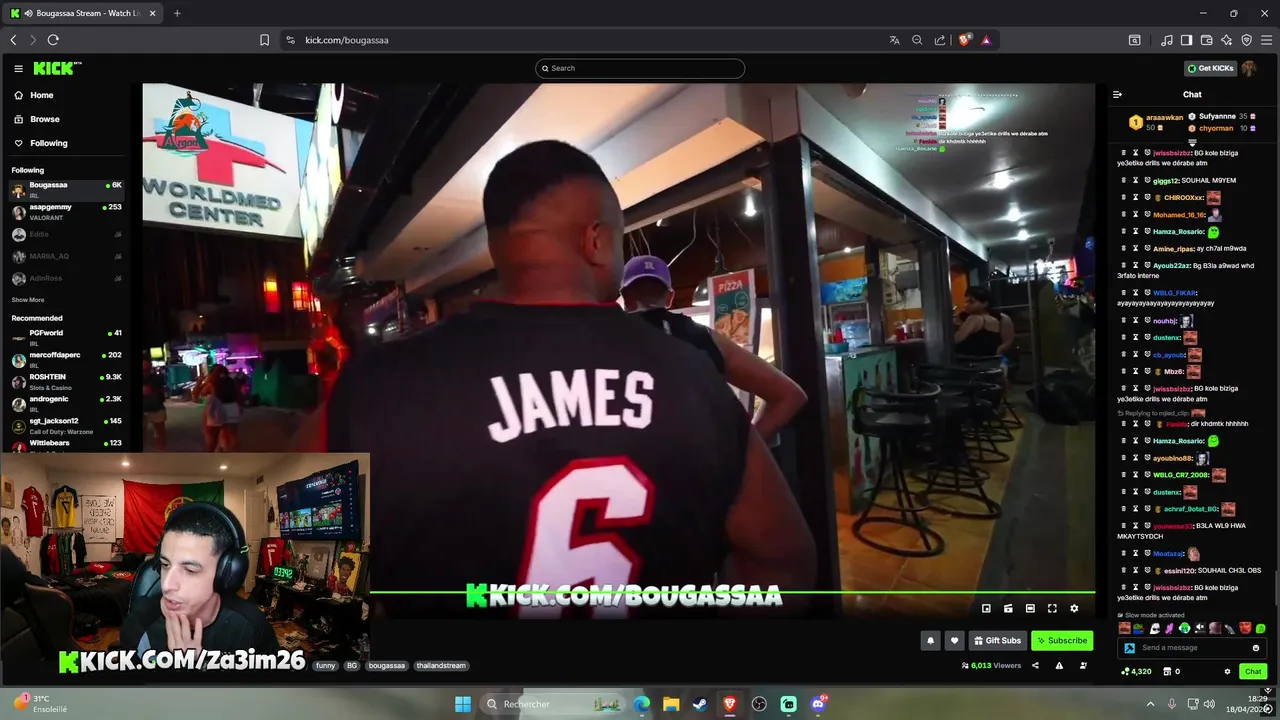The width and height of the screenshot is (1280, 720).
Task: Zoom out using magnifier icon
Action: [x=917, y=40]
